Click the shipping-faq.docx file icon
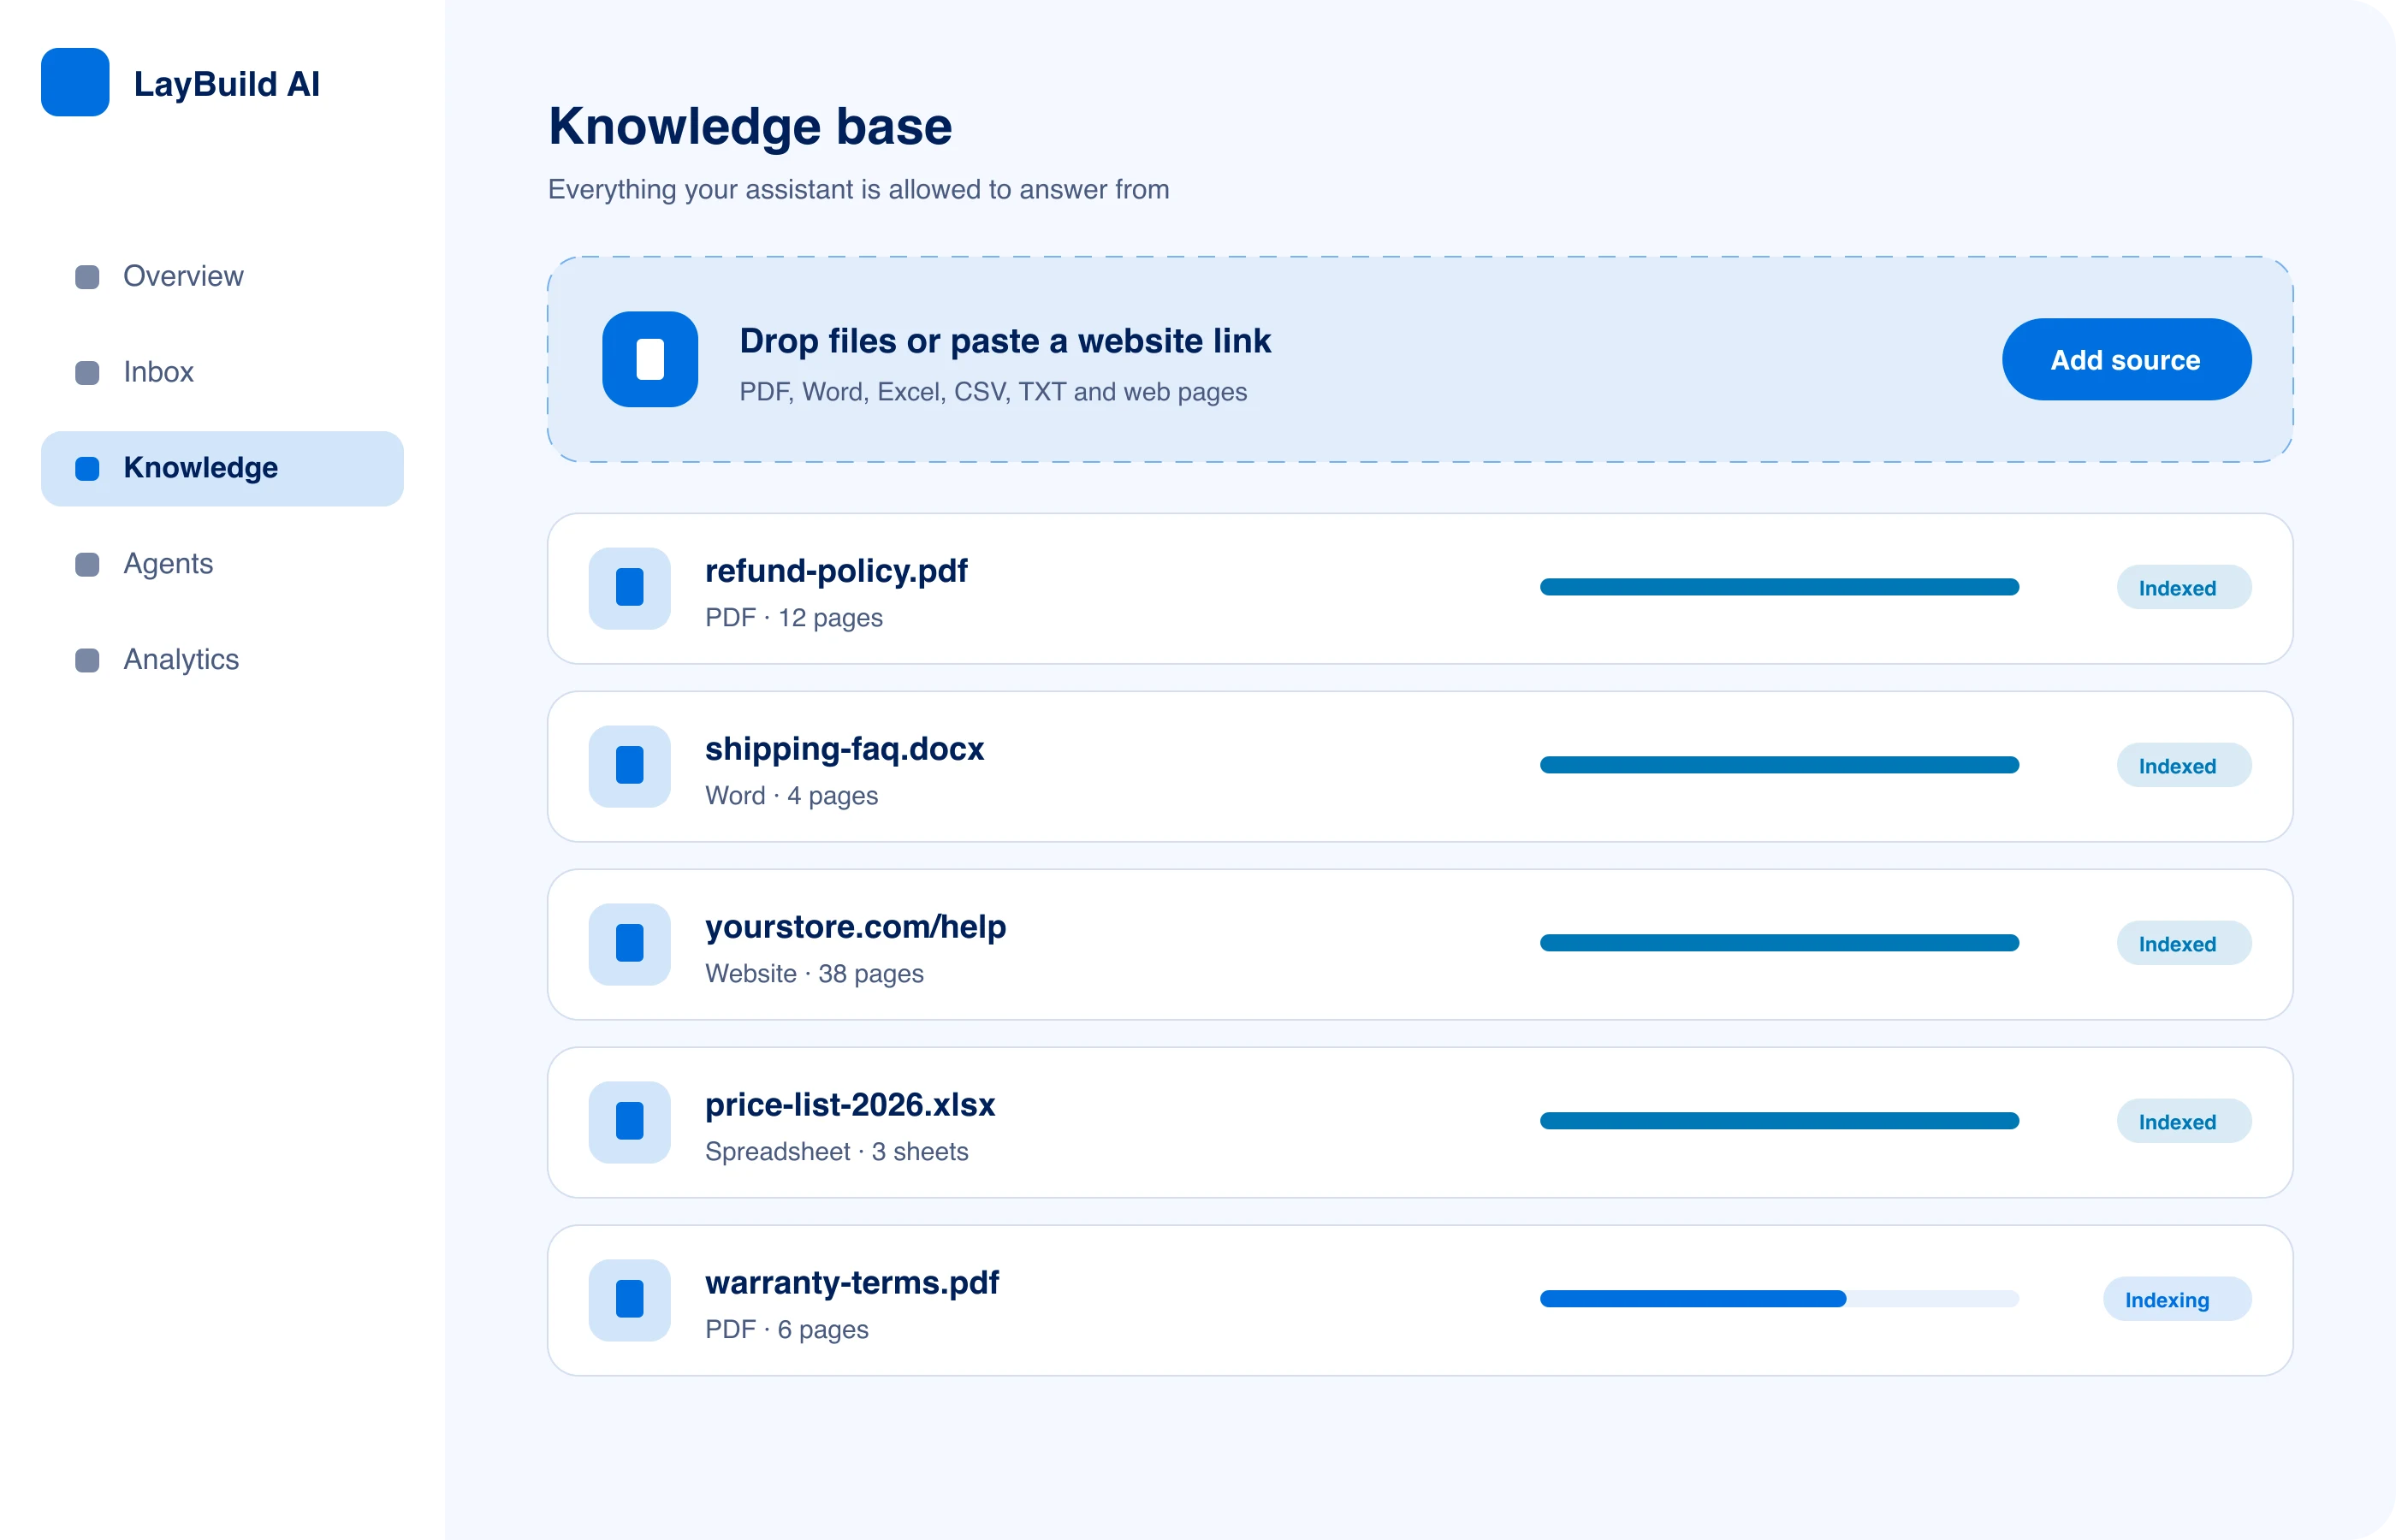The height and width of the screenshot is (1540, 2396). click(629, 766)
